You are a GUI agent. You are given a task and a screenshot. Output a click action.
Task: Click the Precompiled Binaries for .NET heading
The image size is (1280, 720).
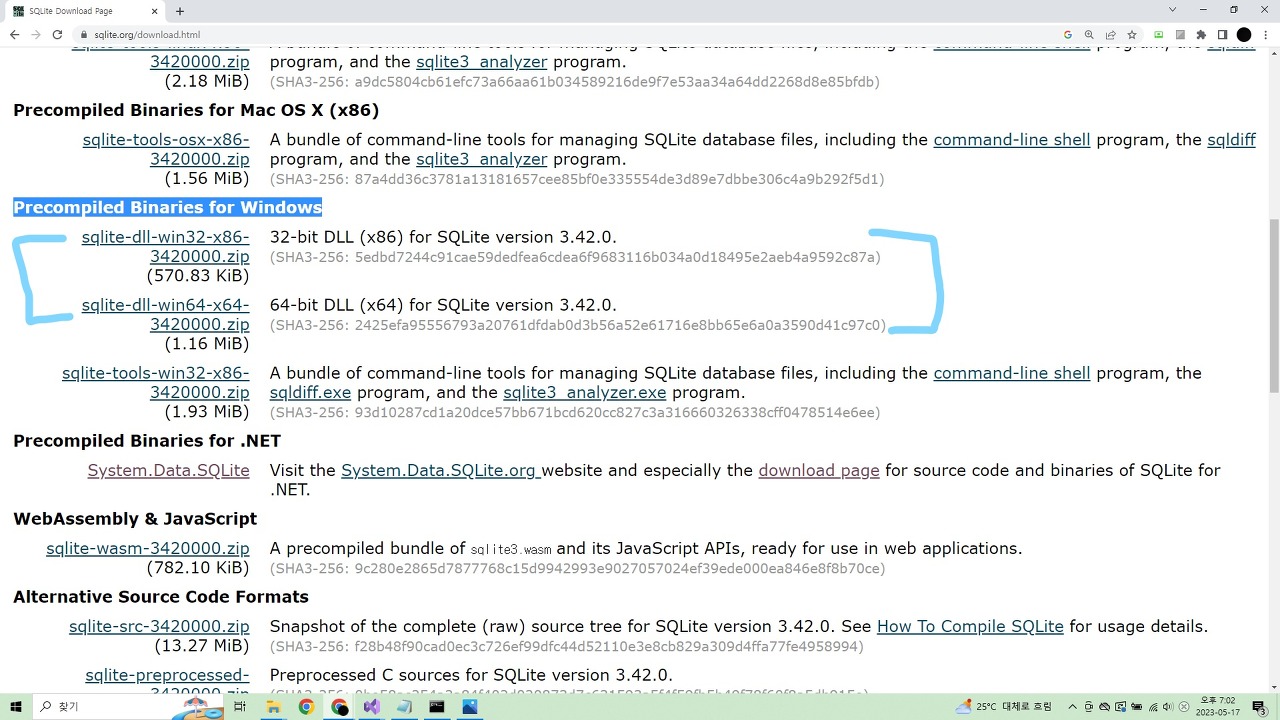click(x=147, y=441)
